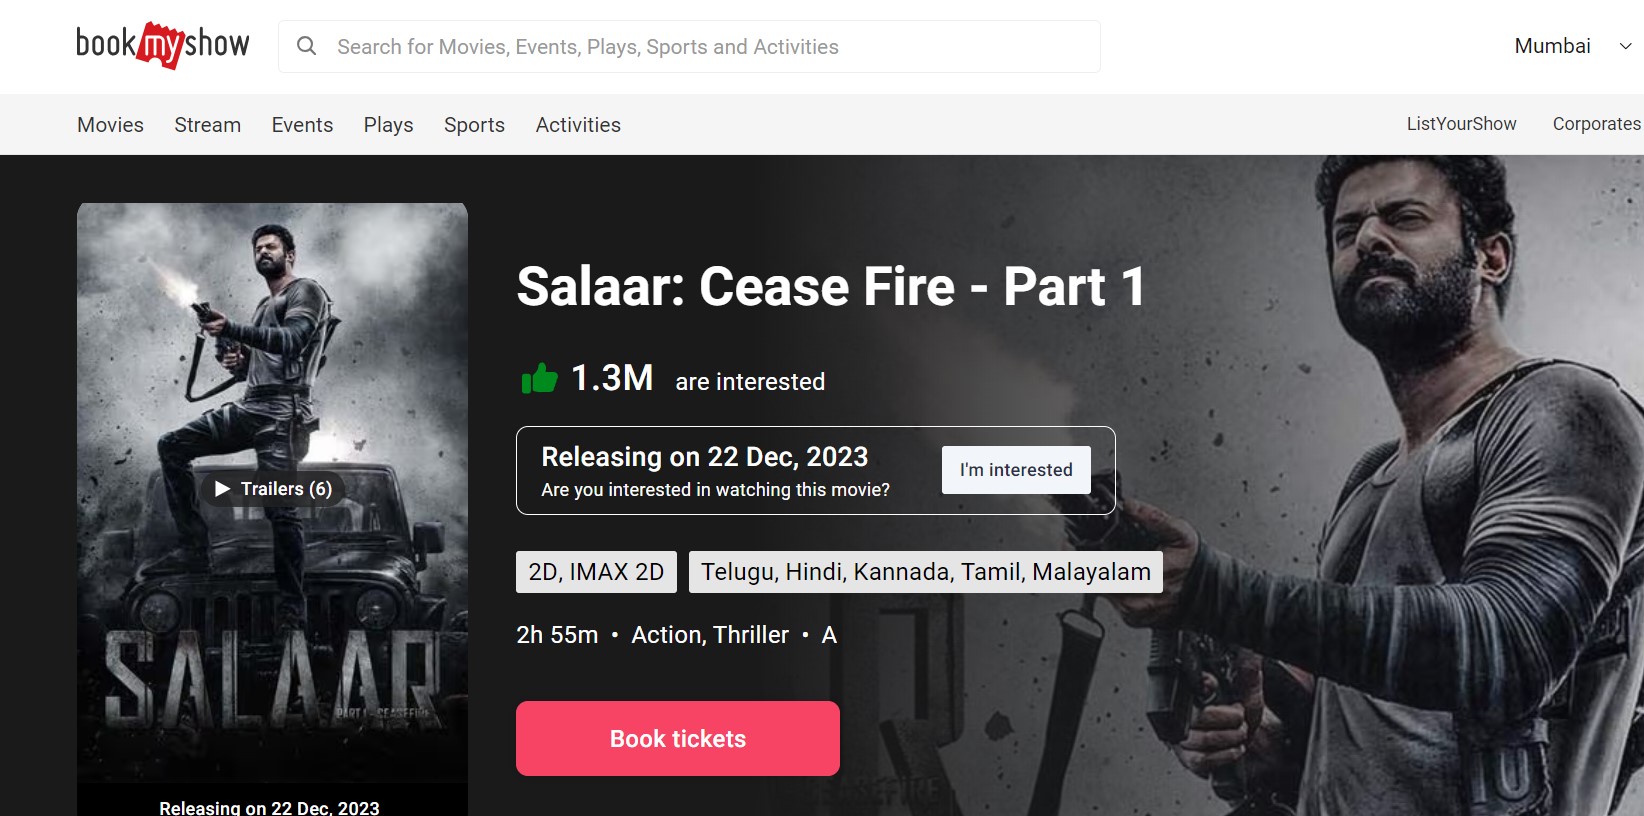This screenshot has width=1644, height=816.
Task: Click the I'm interested button
Action: point(1016,470)
